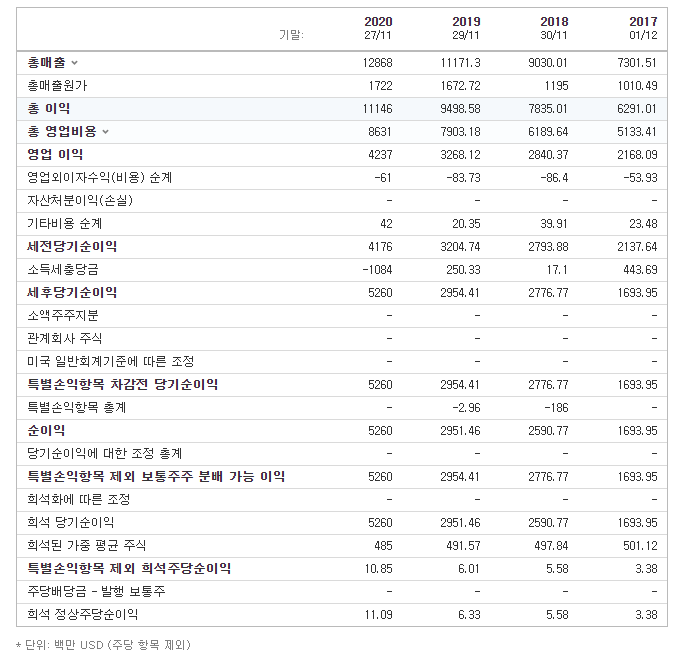Select the 2019 29/11 column header

tap(466, 28)
